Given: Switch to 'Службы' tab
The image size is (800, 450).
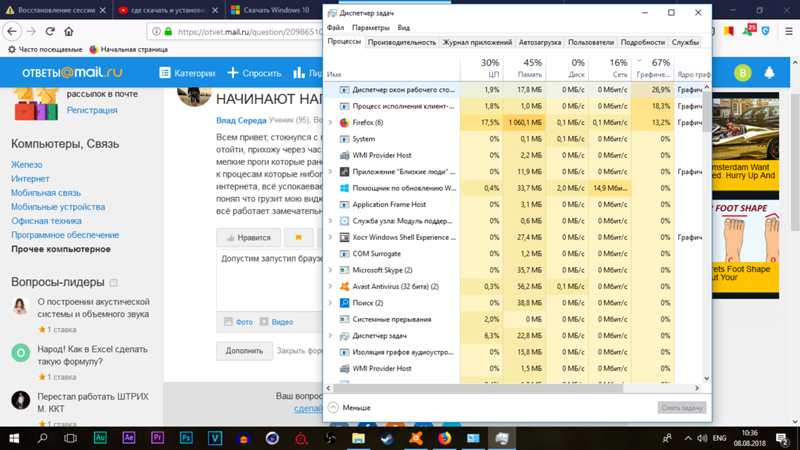Looking at the screenshot, I should pyautogui.click(x=685, y=42).
